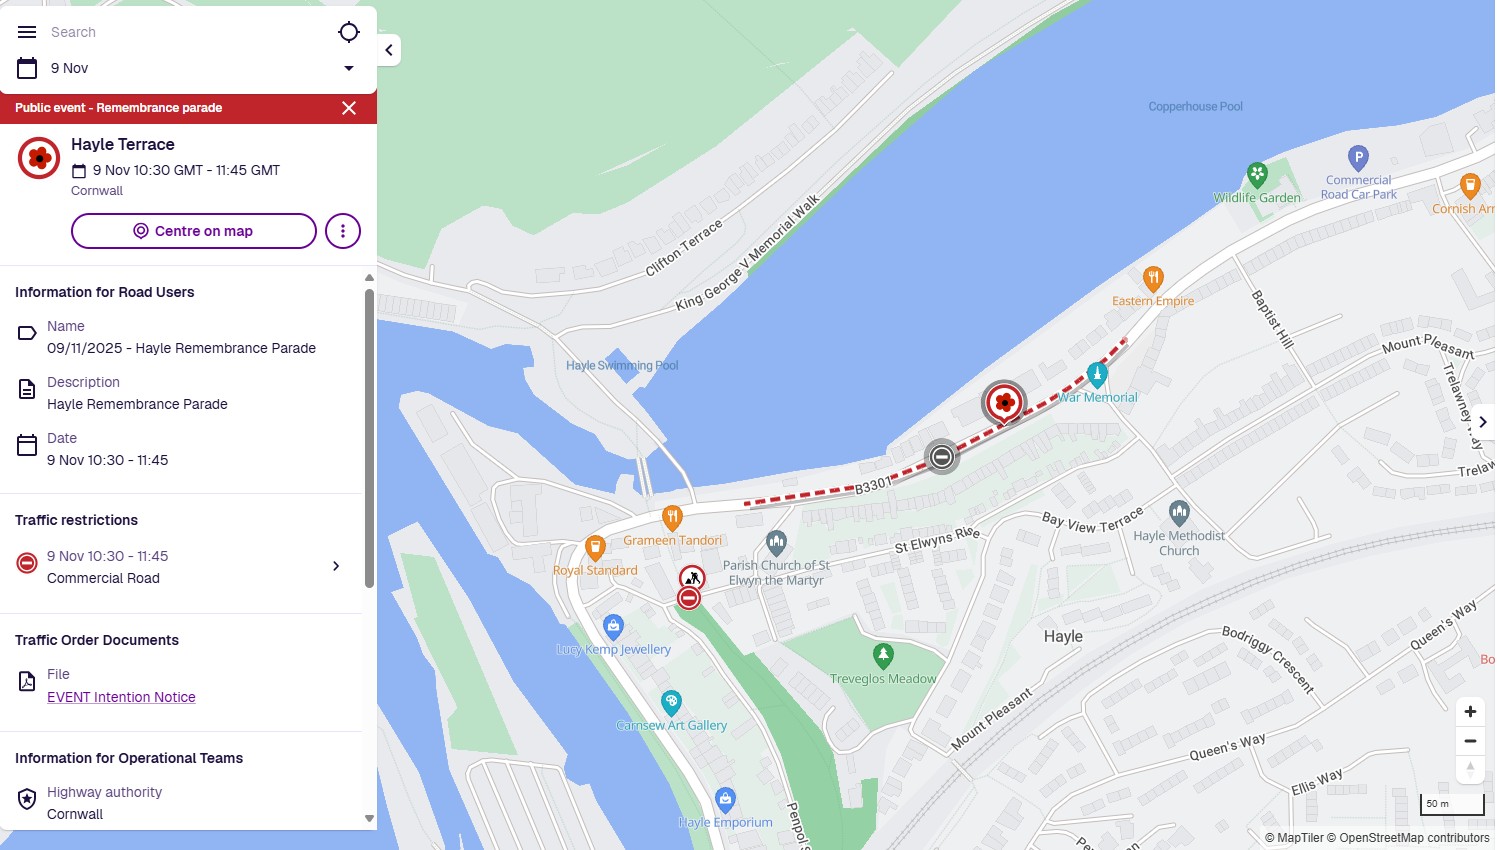Click the roadworks marker near Royal Standard
This screenshot has height=850, width=1497.
point(692,578)
